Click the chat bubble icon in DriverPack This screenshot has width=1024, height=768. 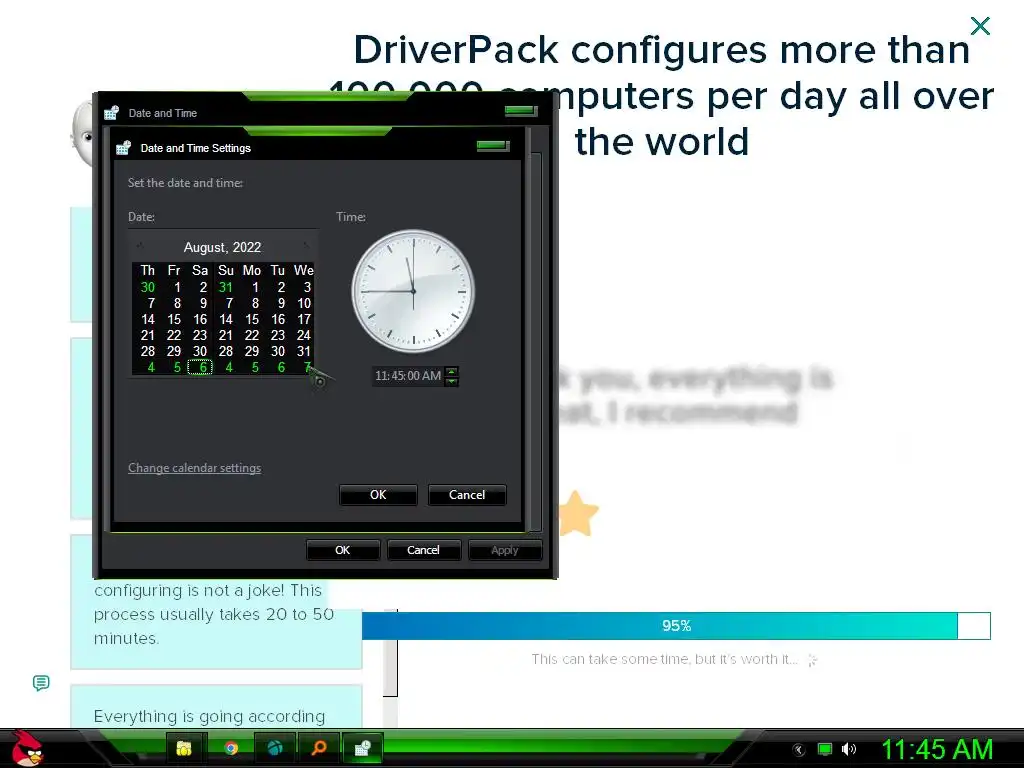coord(40,683)
